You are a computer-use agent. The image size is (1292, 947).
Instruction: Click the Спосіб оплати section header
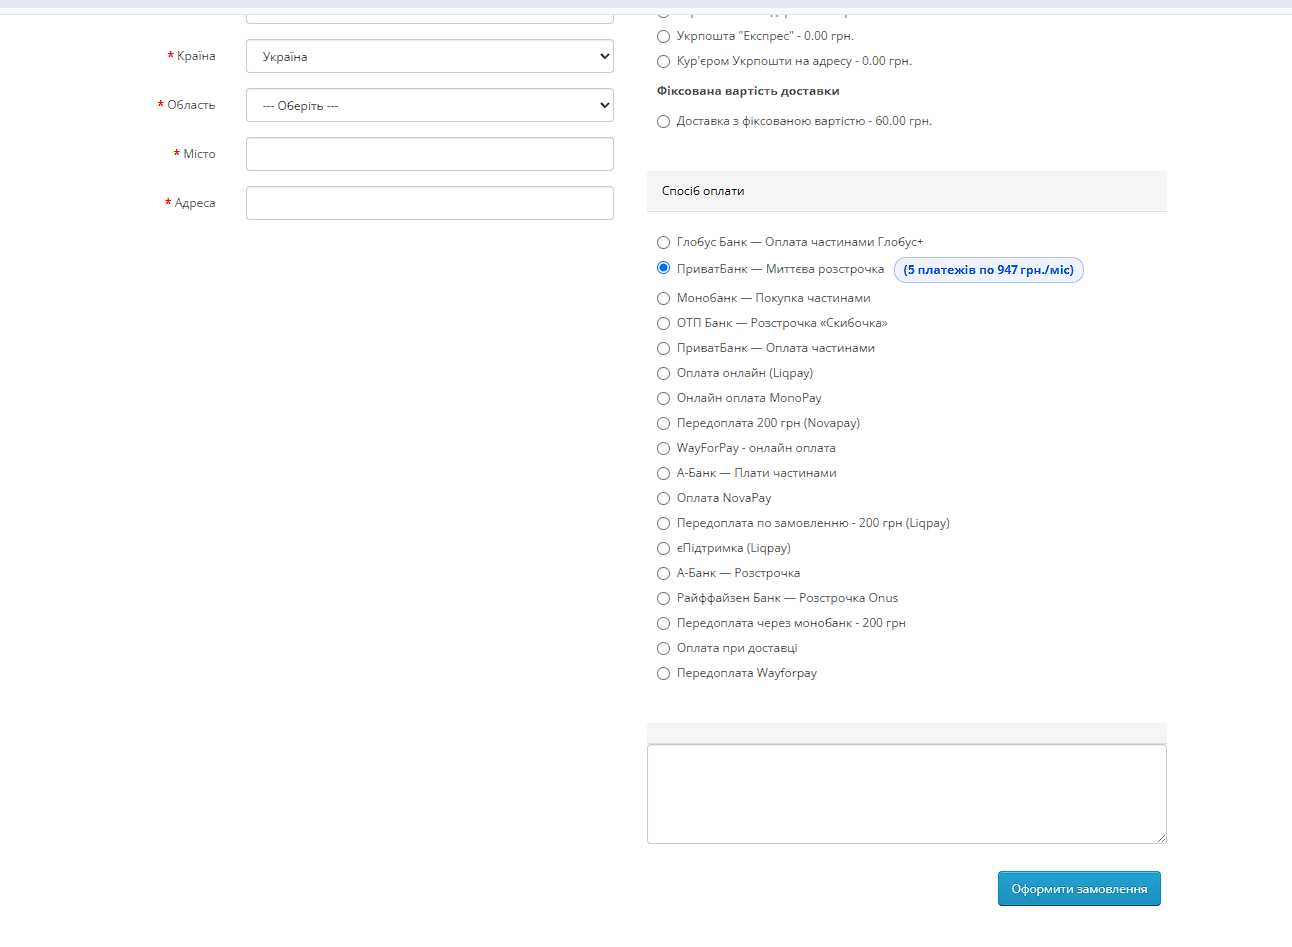coord(907,191)
